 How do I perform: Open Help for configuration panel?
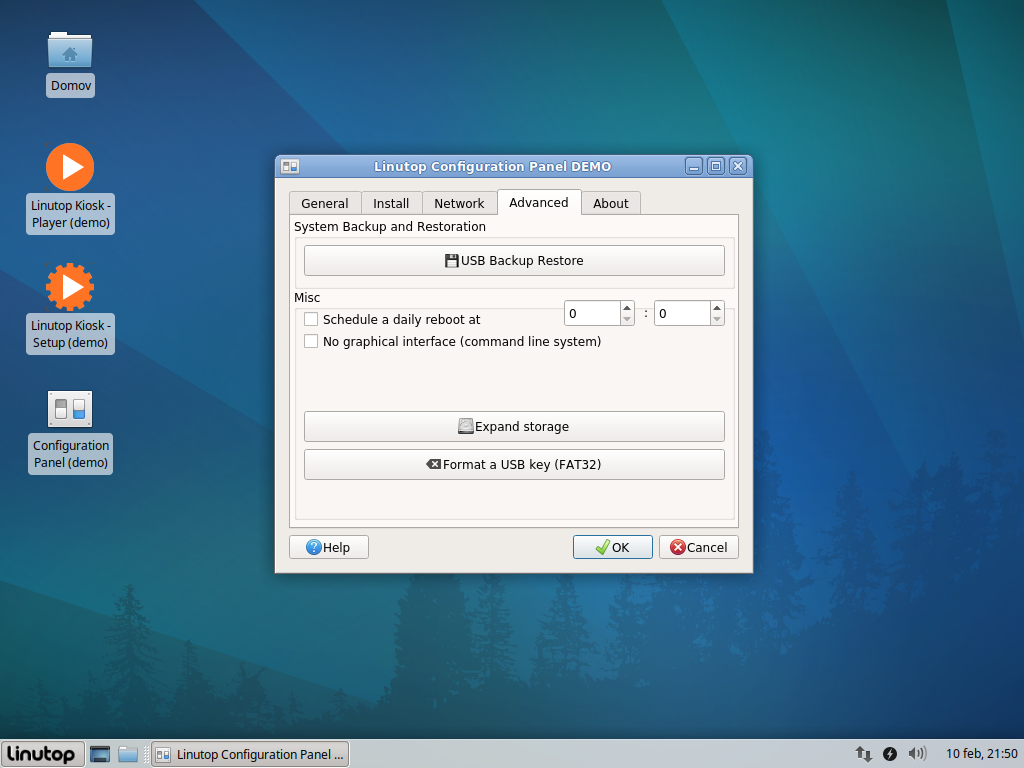click(328, 547)
